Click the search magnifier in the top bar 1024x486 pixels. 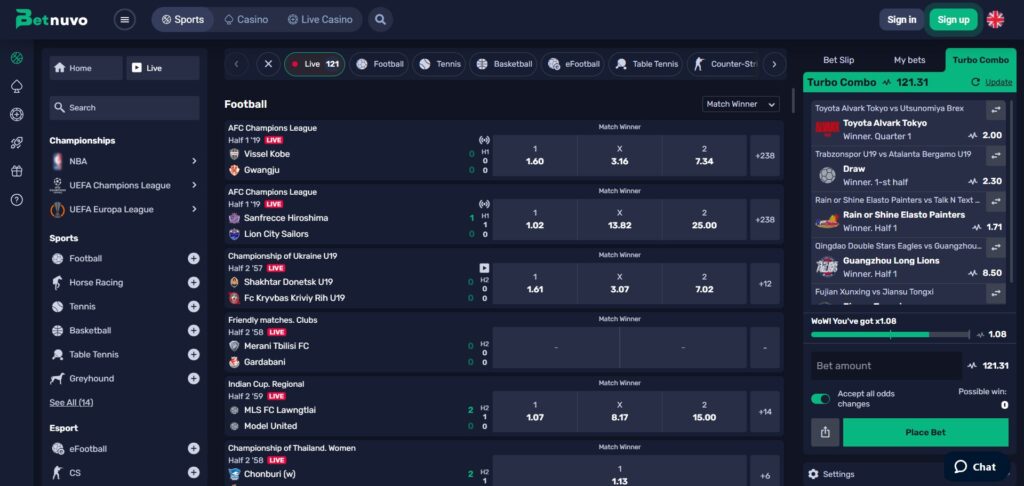380,19
